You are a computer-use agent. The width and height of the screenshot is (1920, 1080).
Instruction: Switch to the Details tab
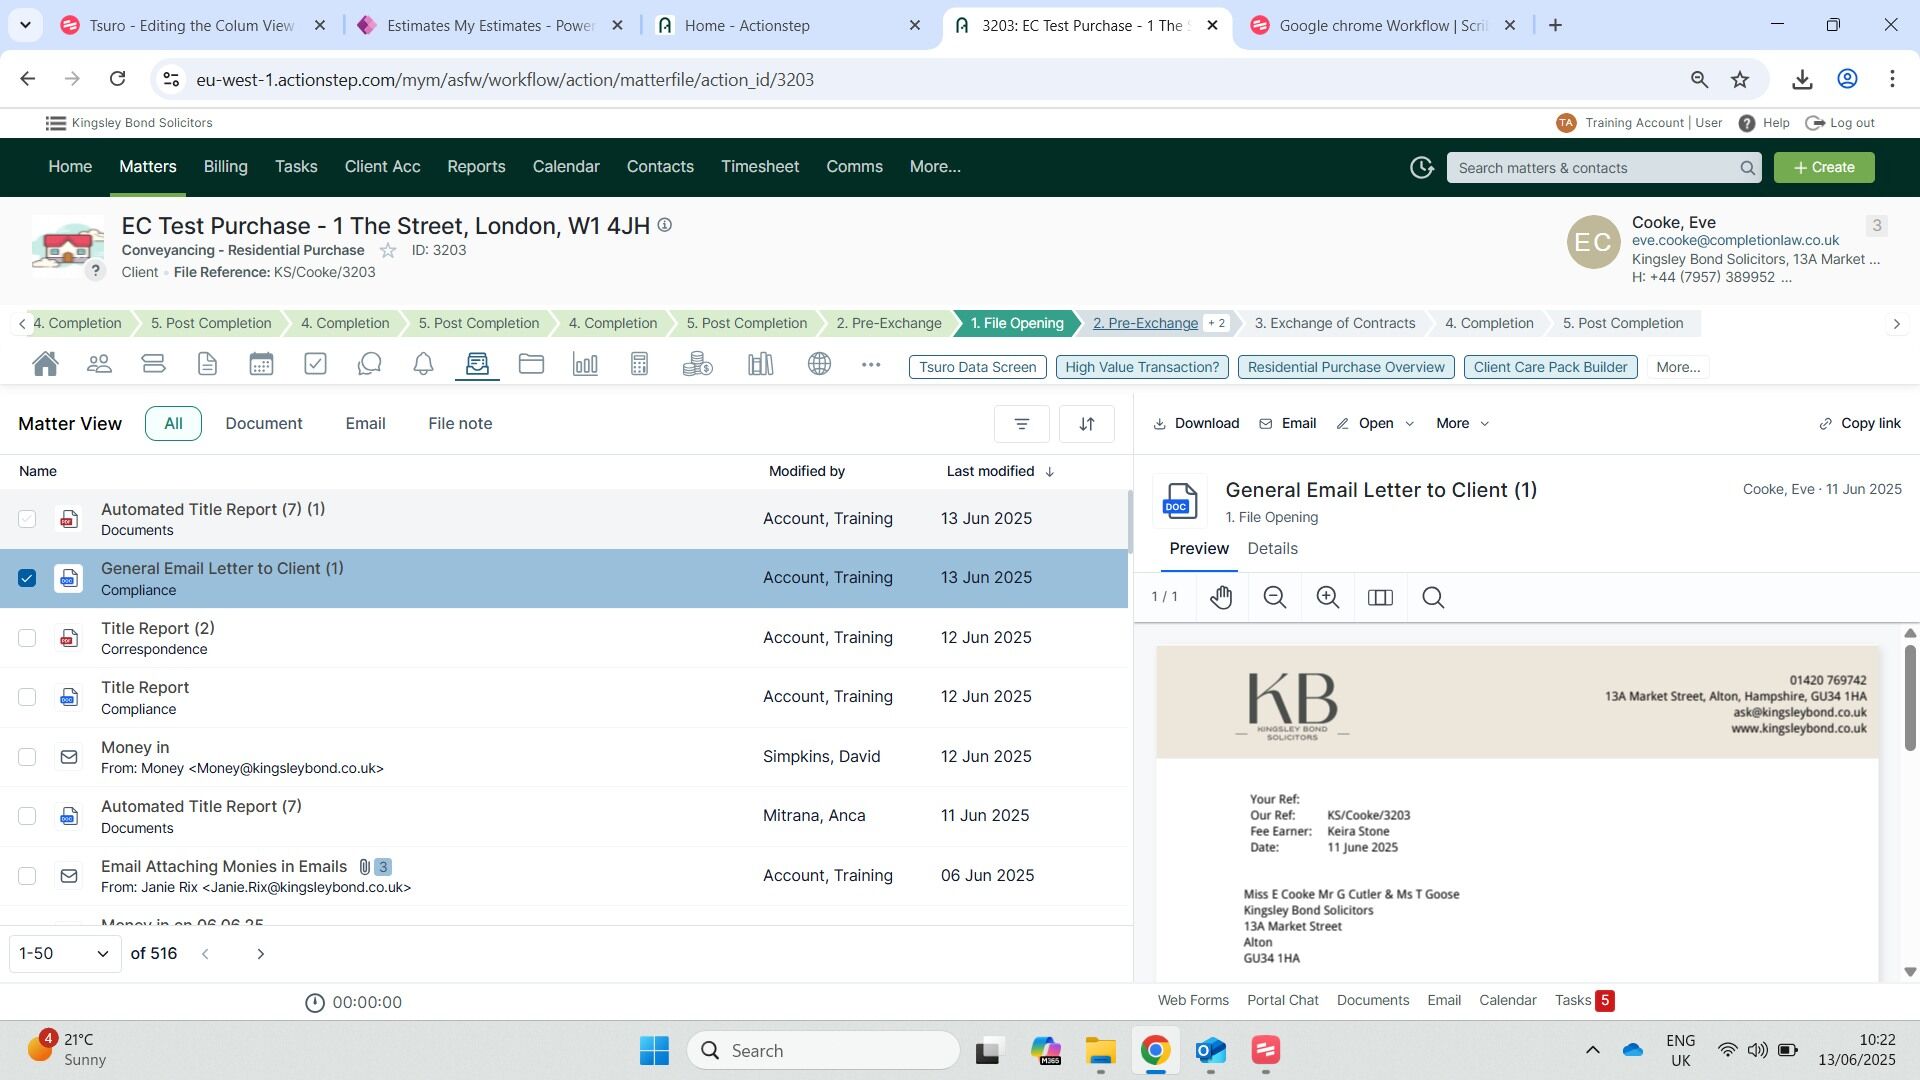1272,549
